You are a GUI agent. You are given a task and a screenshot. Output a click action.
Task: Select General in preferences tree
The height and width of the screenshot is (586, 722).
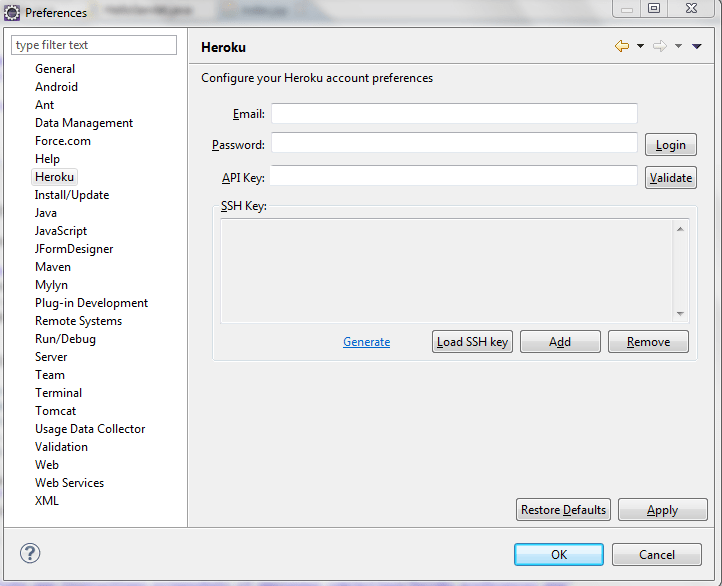coord(55,69)
